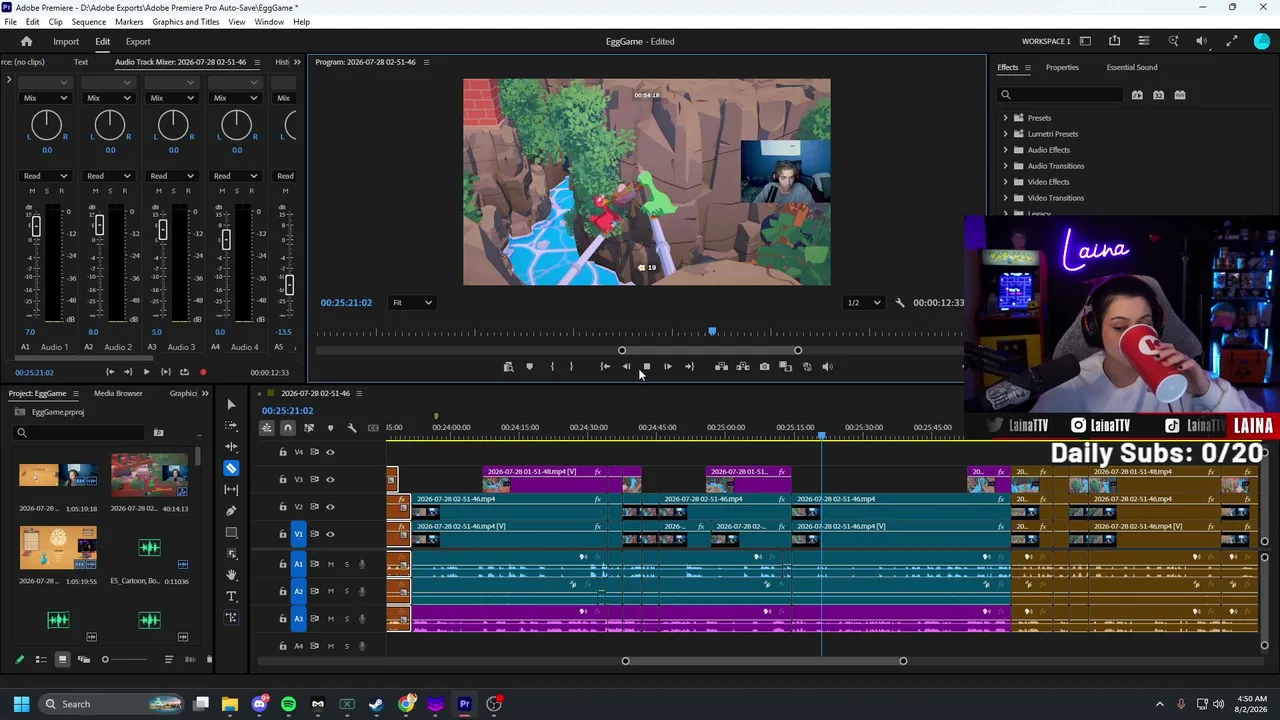Open the Import workspace
The height and width of the screenshot is (720, 1280).
[66, 42]
